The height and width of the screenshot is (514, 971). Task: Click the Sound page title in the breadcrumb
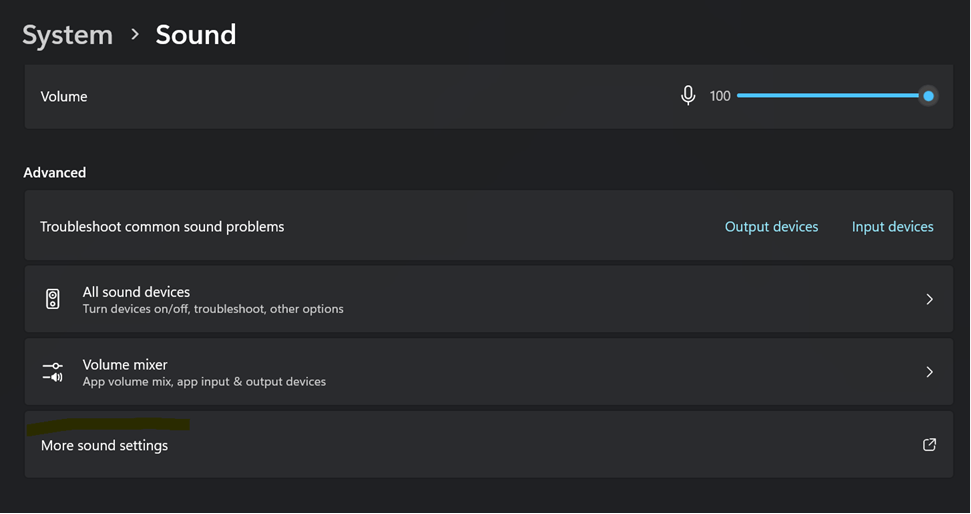(x=196, y=35)
